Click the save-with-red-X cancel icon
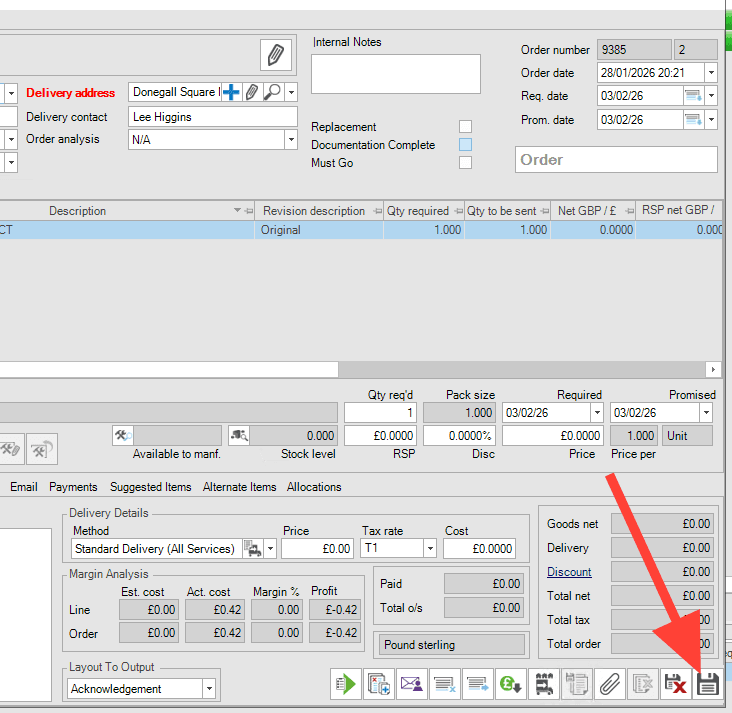This screenshot has height=713, width=732. click(676, 685)
